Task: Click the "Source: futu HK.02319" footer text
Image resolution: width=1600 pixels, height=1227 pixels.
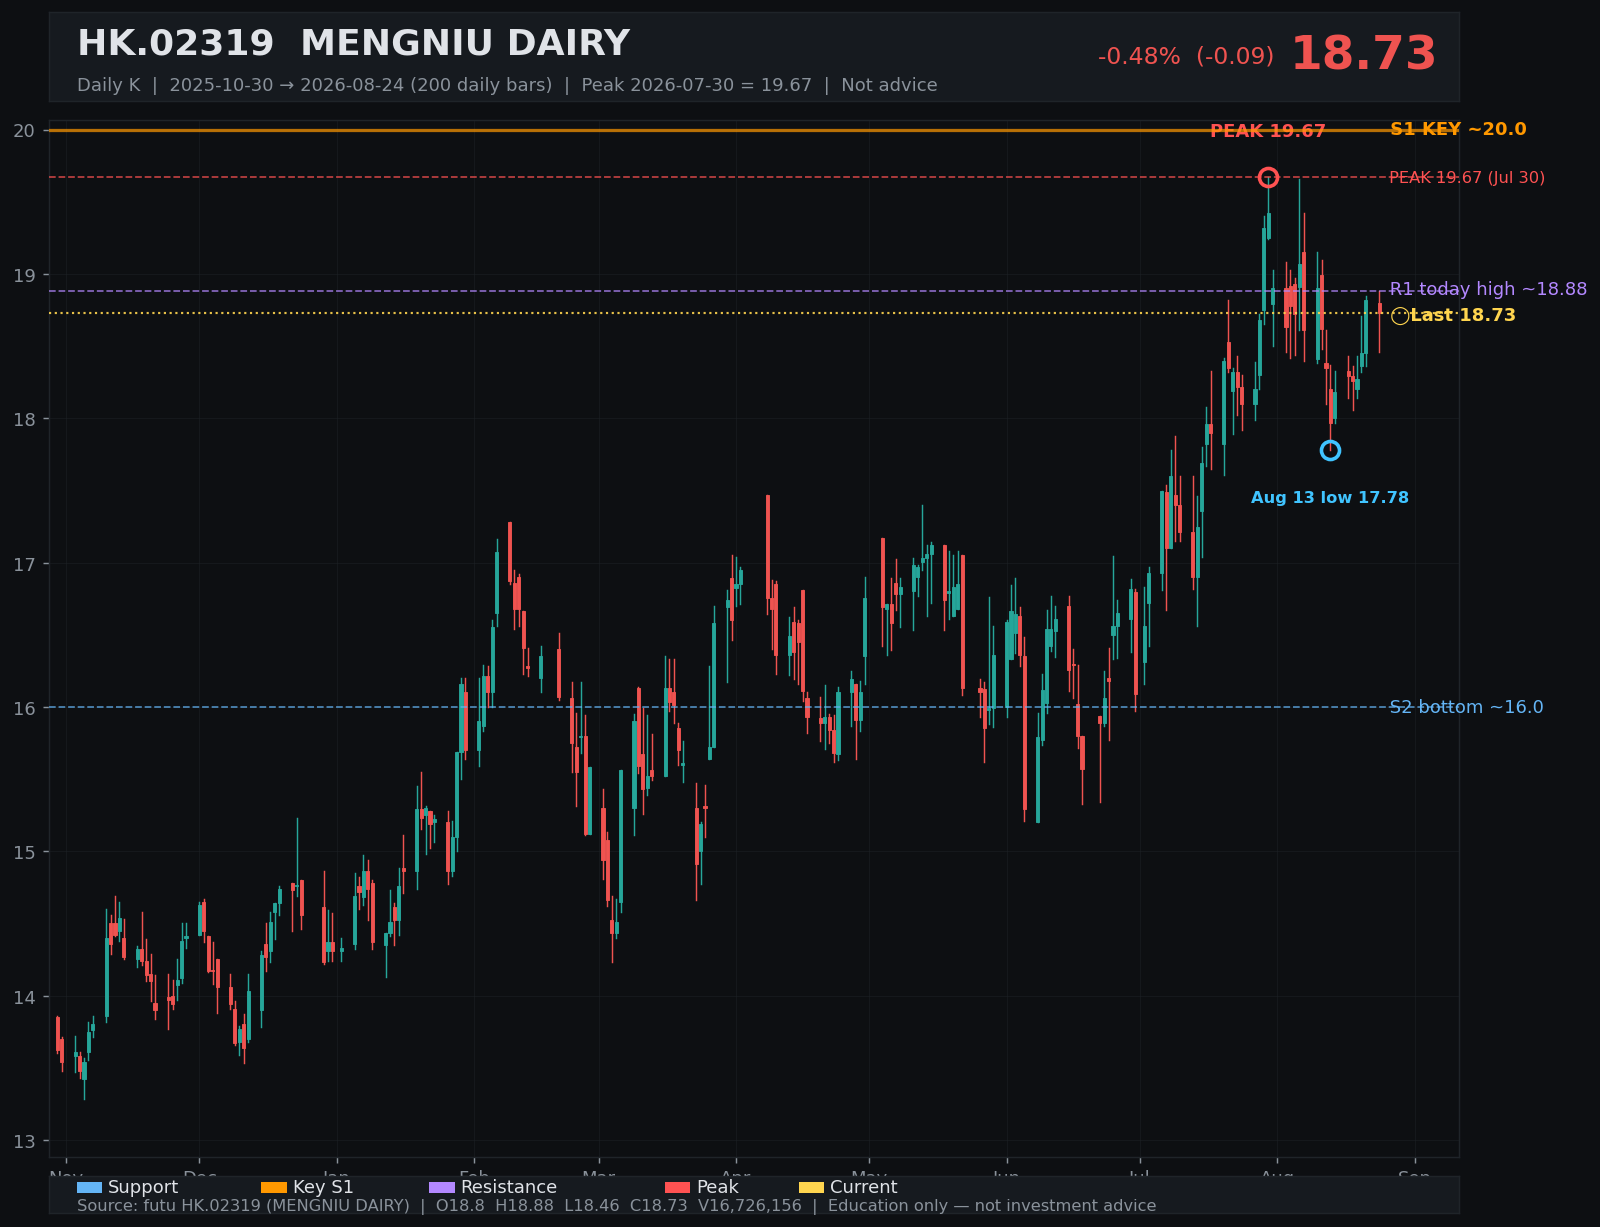Action: 616,1206
